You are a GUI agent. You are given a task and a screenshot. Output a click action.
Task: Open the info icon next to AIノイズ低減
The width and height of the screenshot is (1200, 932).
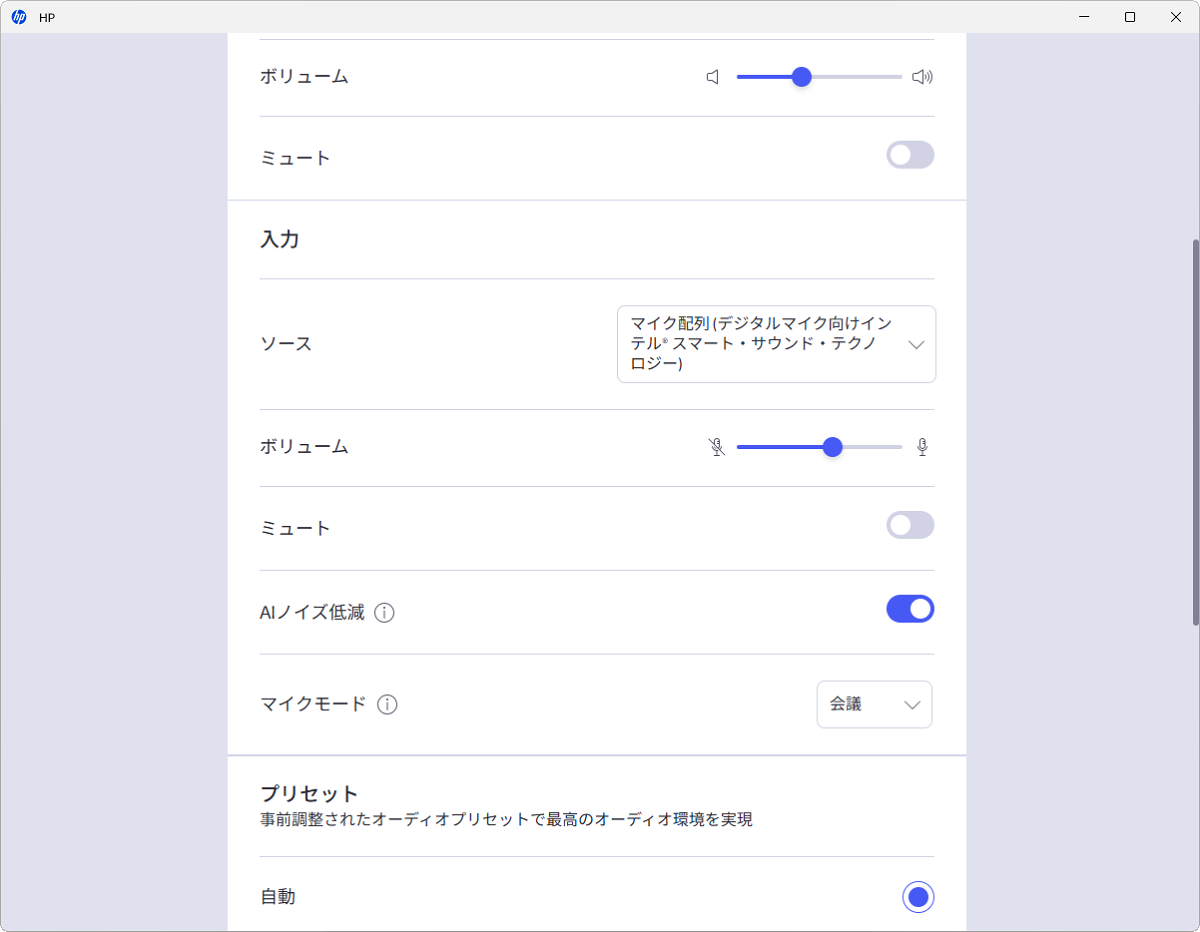coord(384,613)
